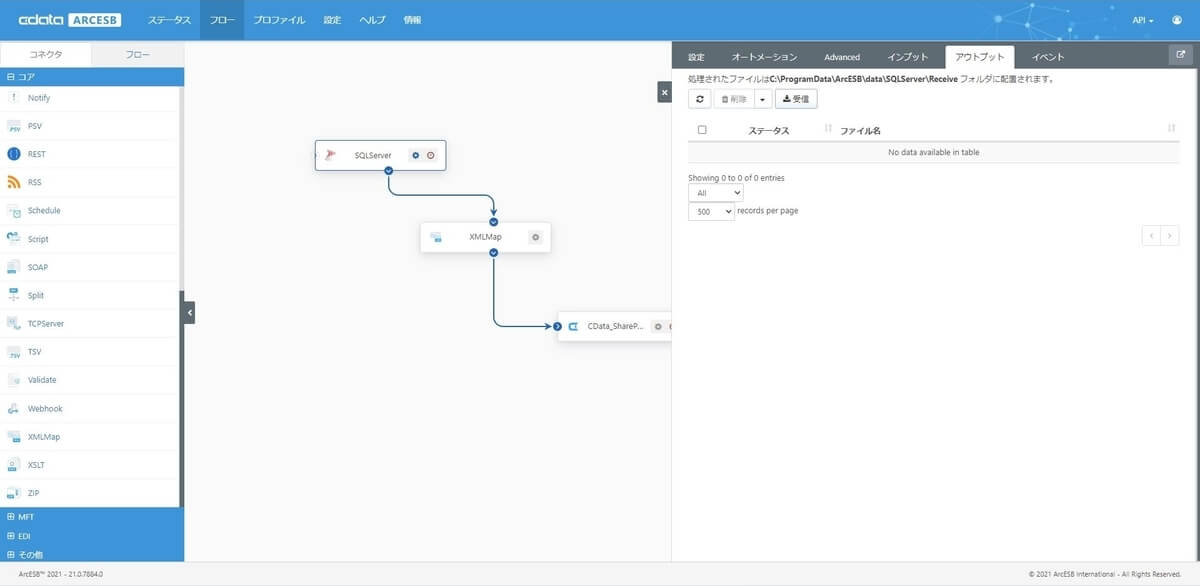
Task: Switch to the フロー sidebar tab
Action: [138, 55]
